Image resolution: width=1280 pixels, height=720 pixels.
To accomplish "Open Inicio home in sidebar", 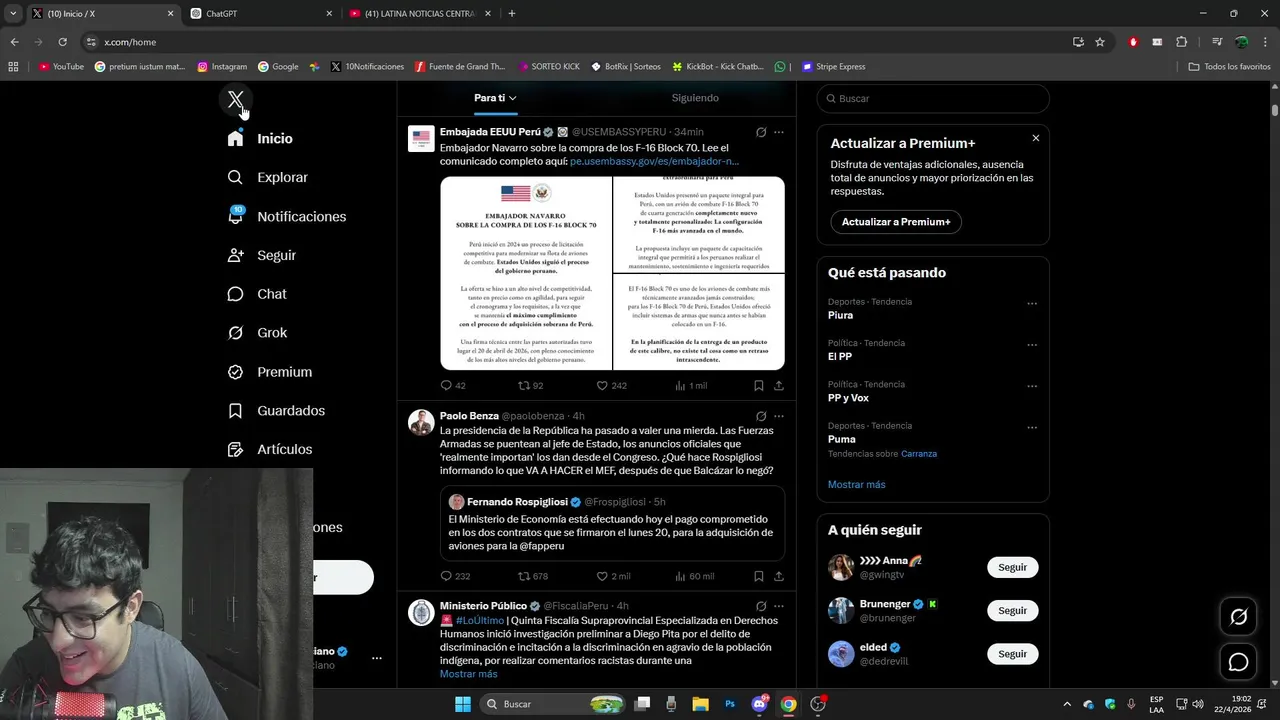I will coord(260,139).
